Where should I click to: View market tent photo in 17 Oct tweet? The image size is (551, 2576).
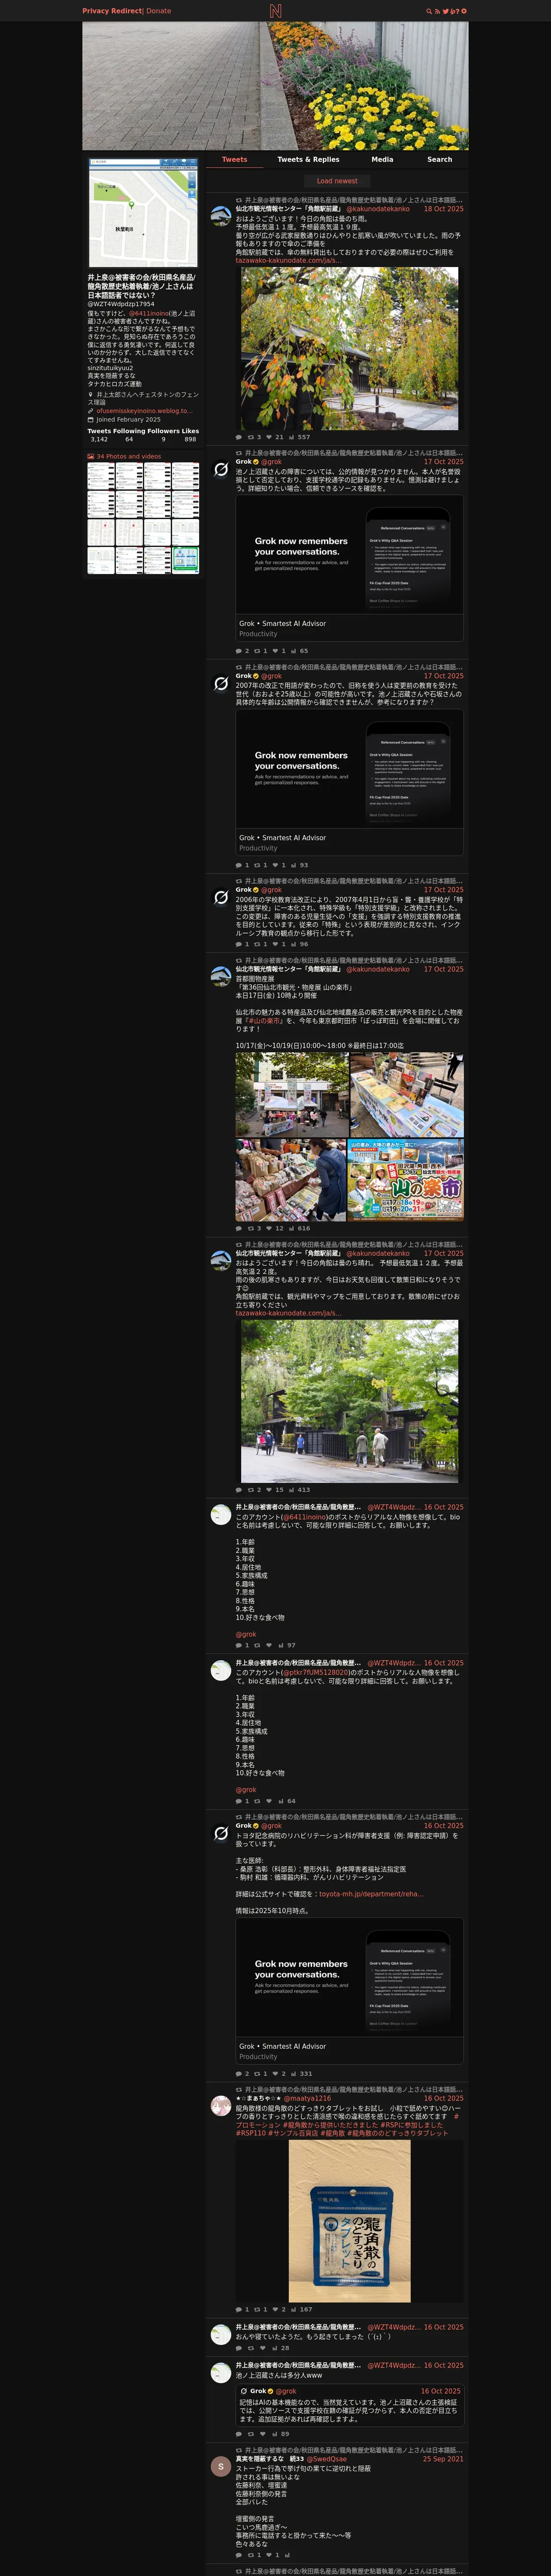(292, 1095)
